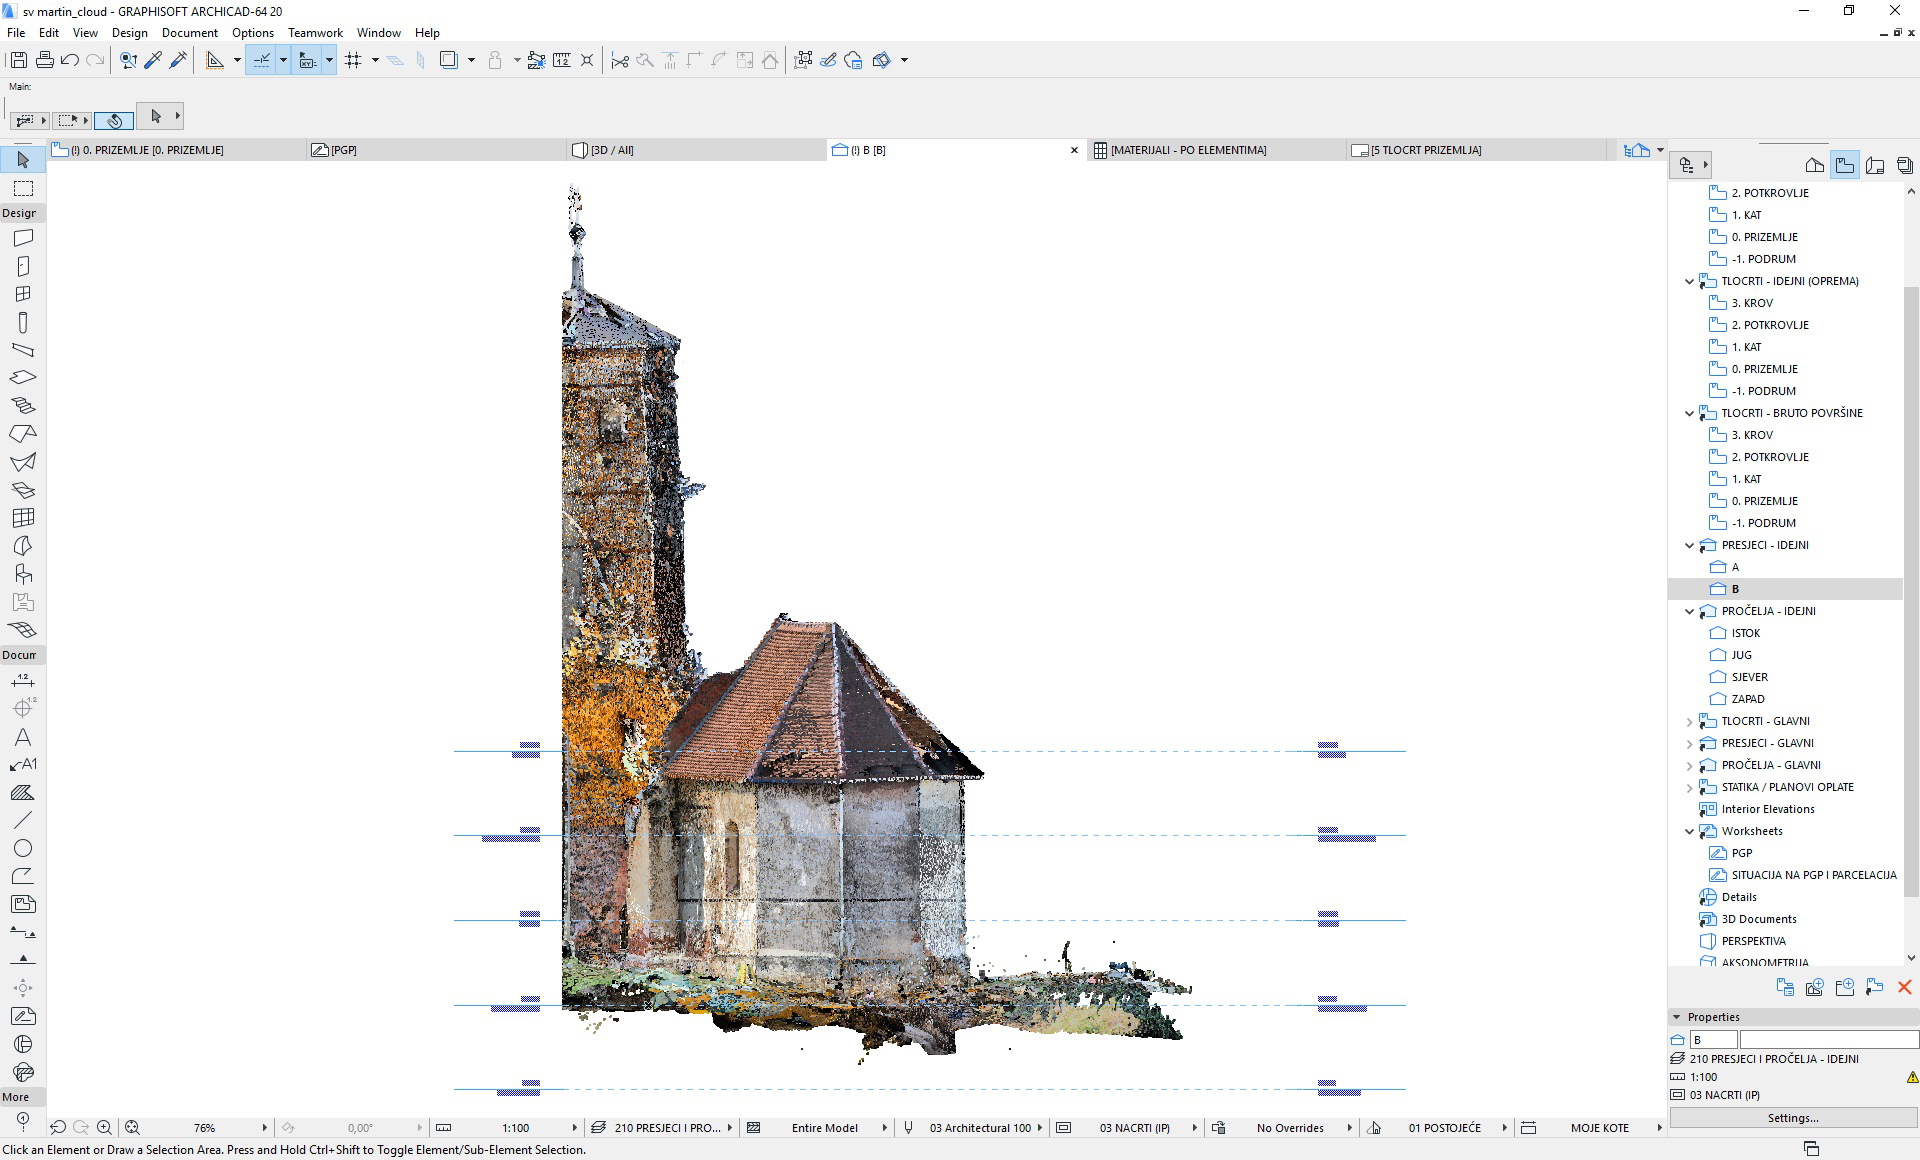Select the Marquee tool in the toolbox

[x=23, y=188]
